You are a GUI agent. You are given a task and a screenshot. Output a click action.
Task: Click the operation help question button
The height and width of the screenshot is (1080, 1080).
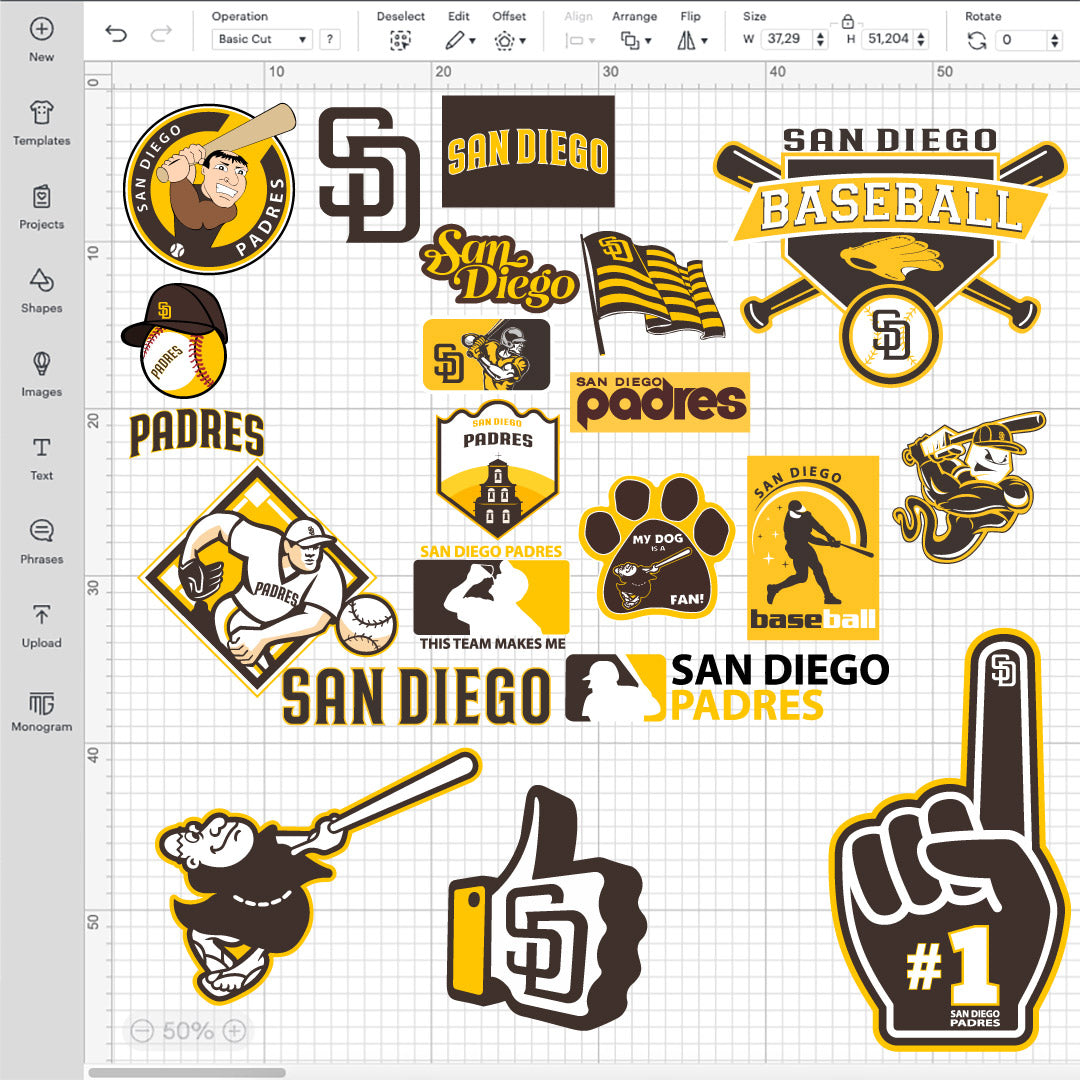329,40
